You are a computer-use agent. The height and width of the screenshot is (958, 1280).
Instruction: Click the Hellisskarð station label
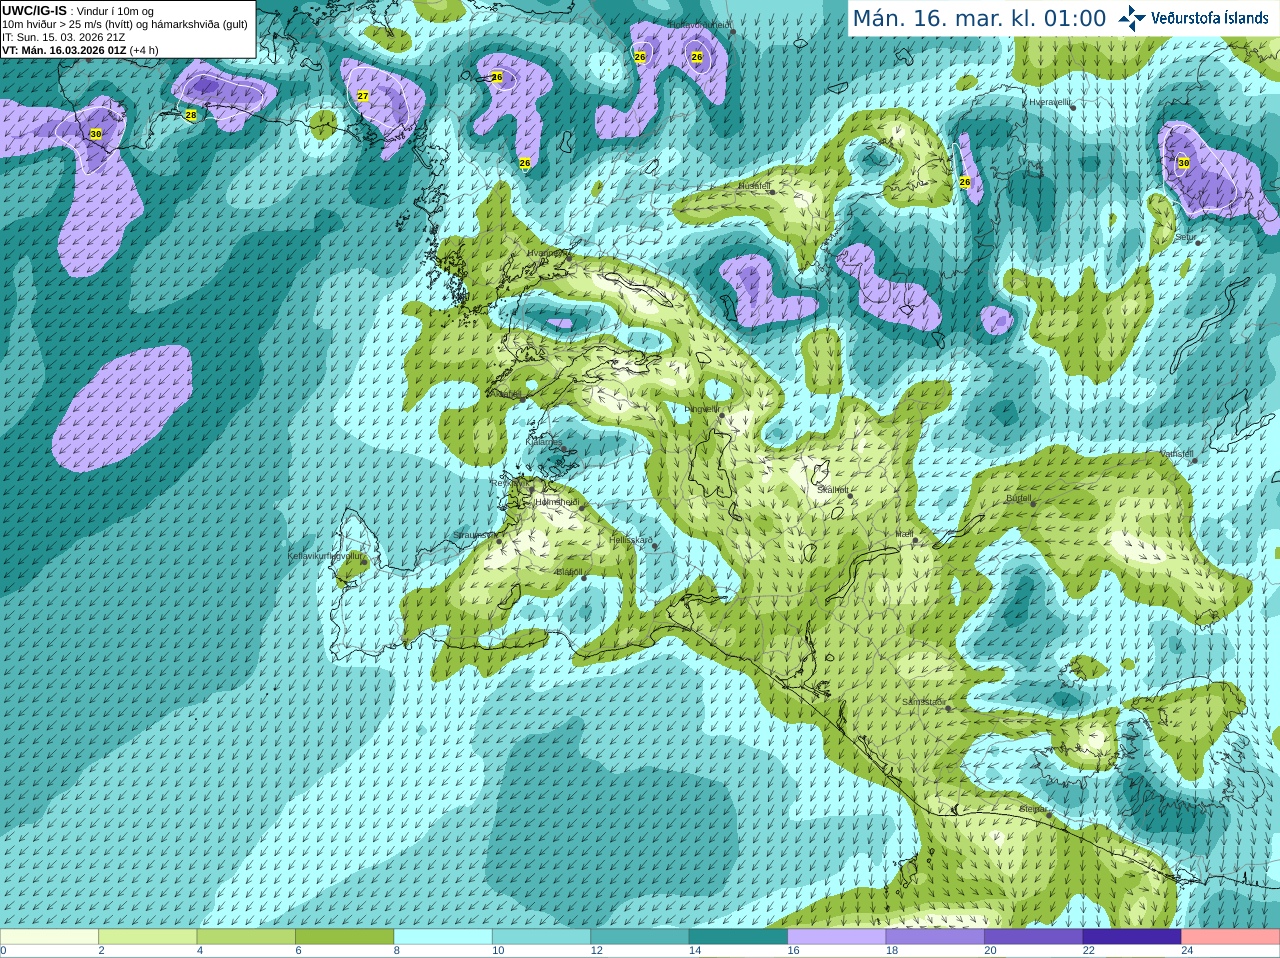tap(630, 540)
